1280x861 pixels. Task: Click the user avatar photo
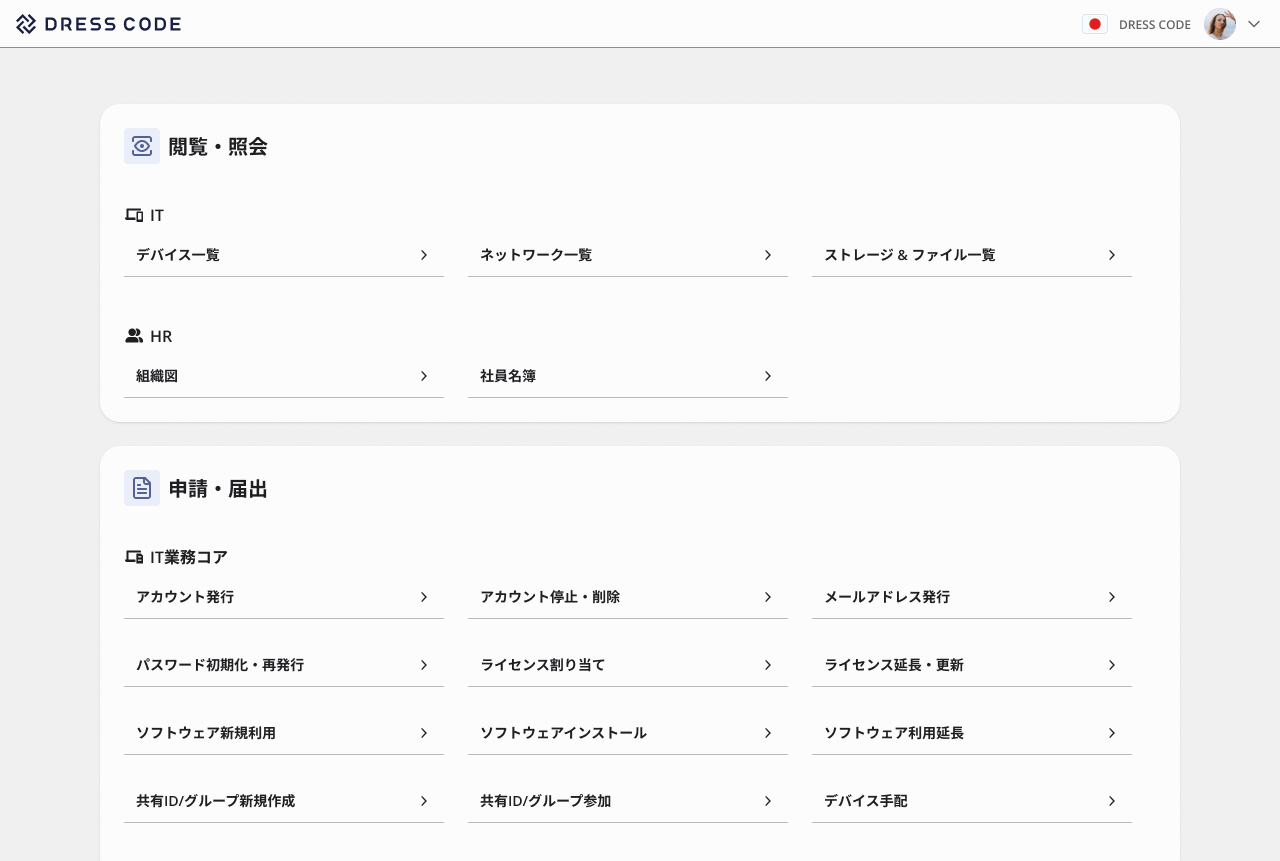coord(1219,23)
